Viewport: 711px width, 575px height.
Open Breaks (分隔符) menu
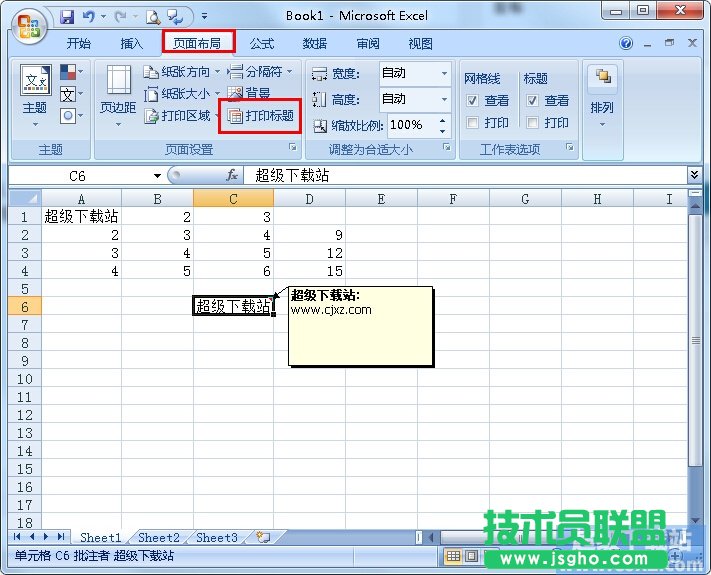pos(259,71)
